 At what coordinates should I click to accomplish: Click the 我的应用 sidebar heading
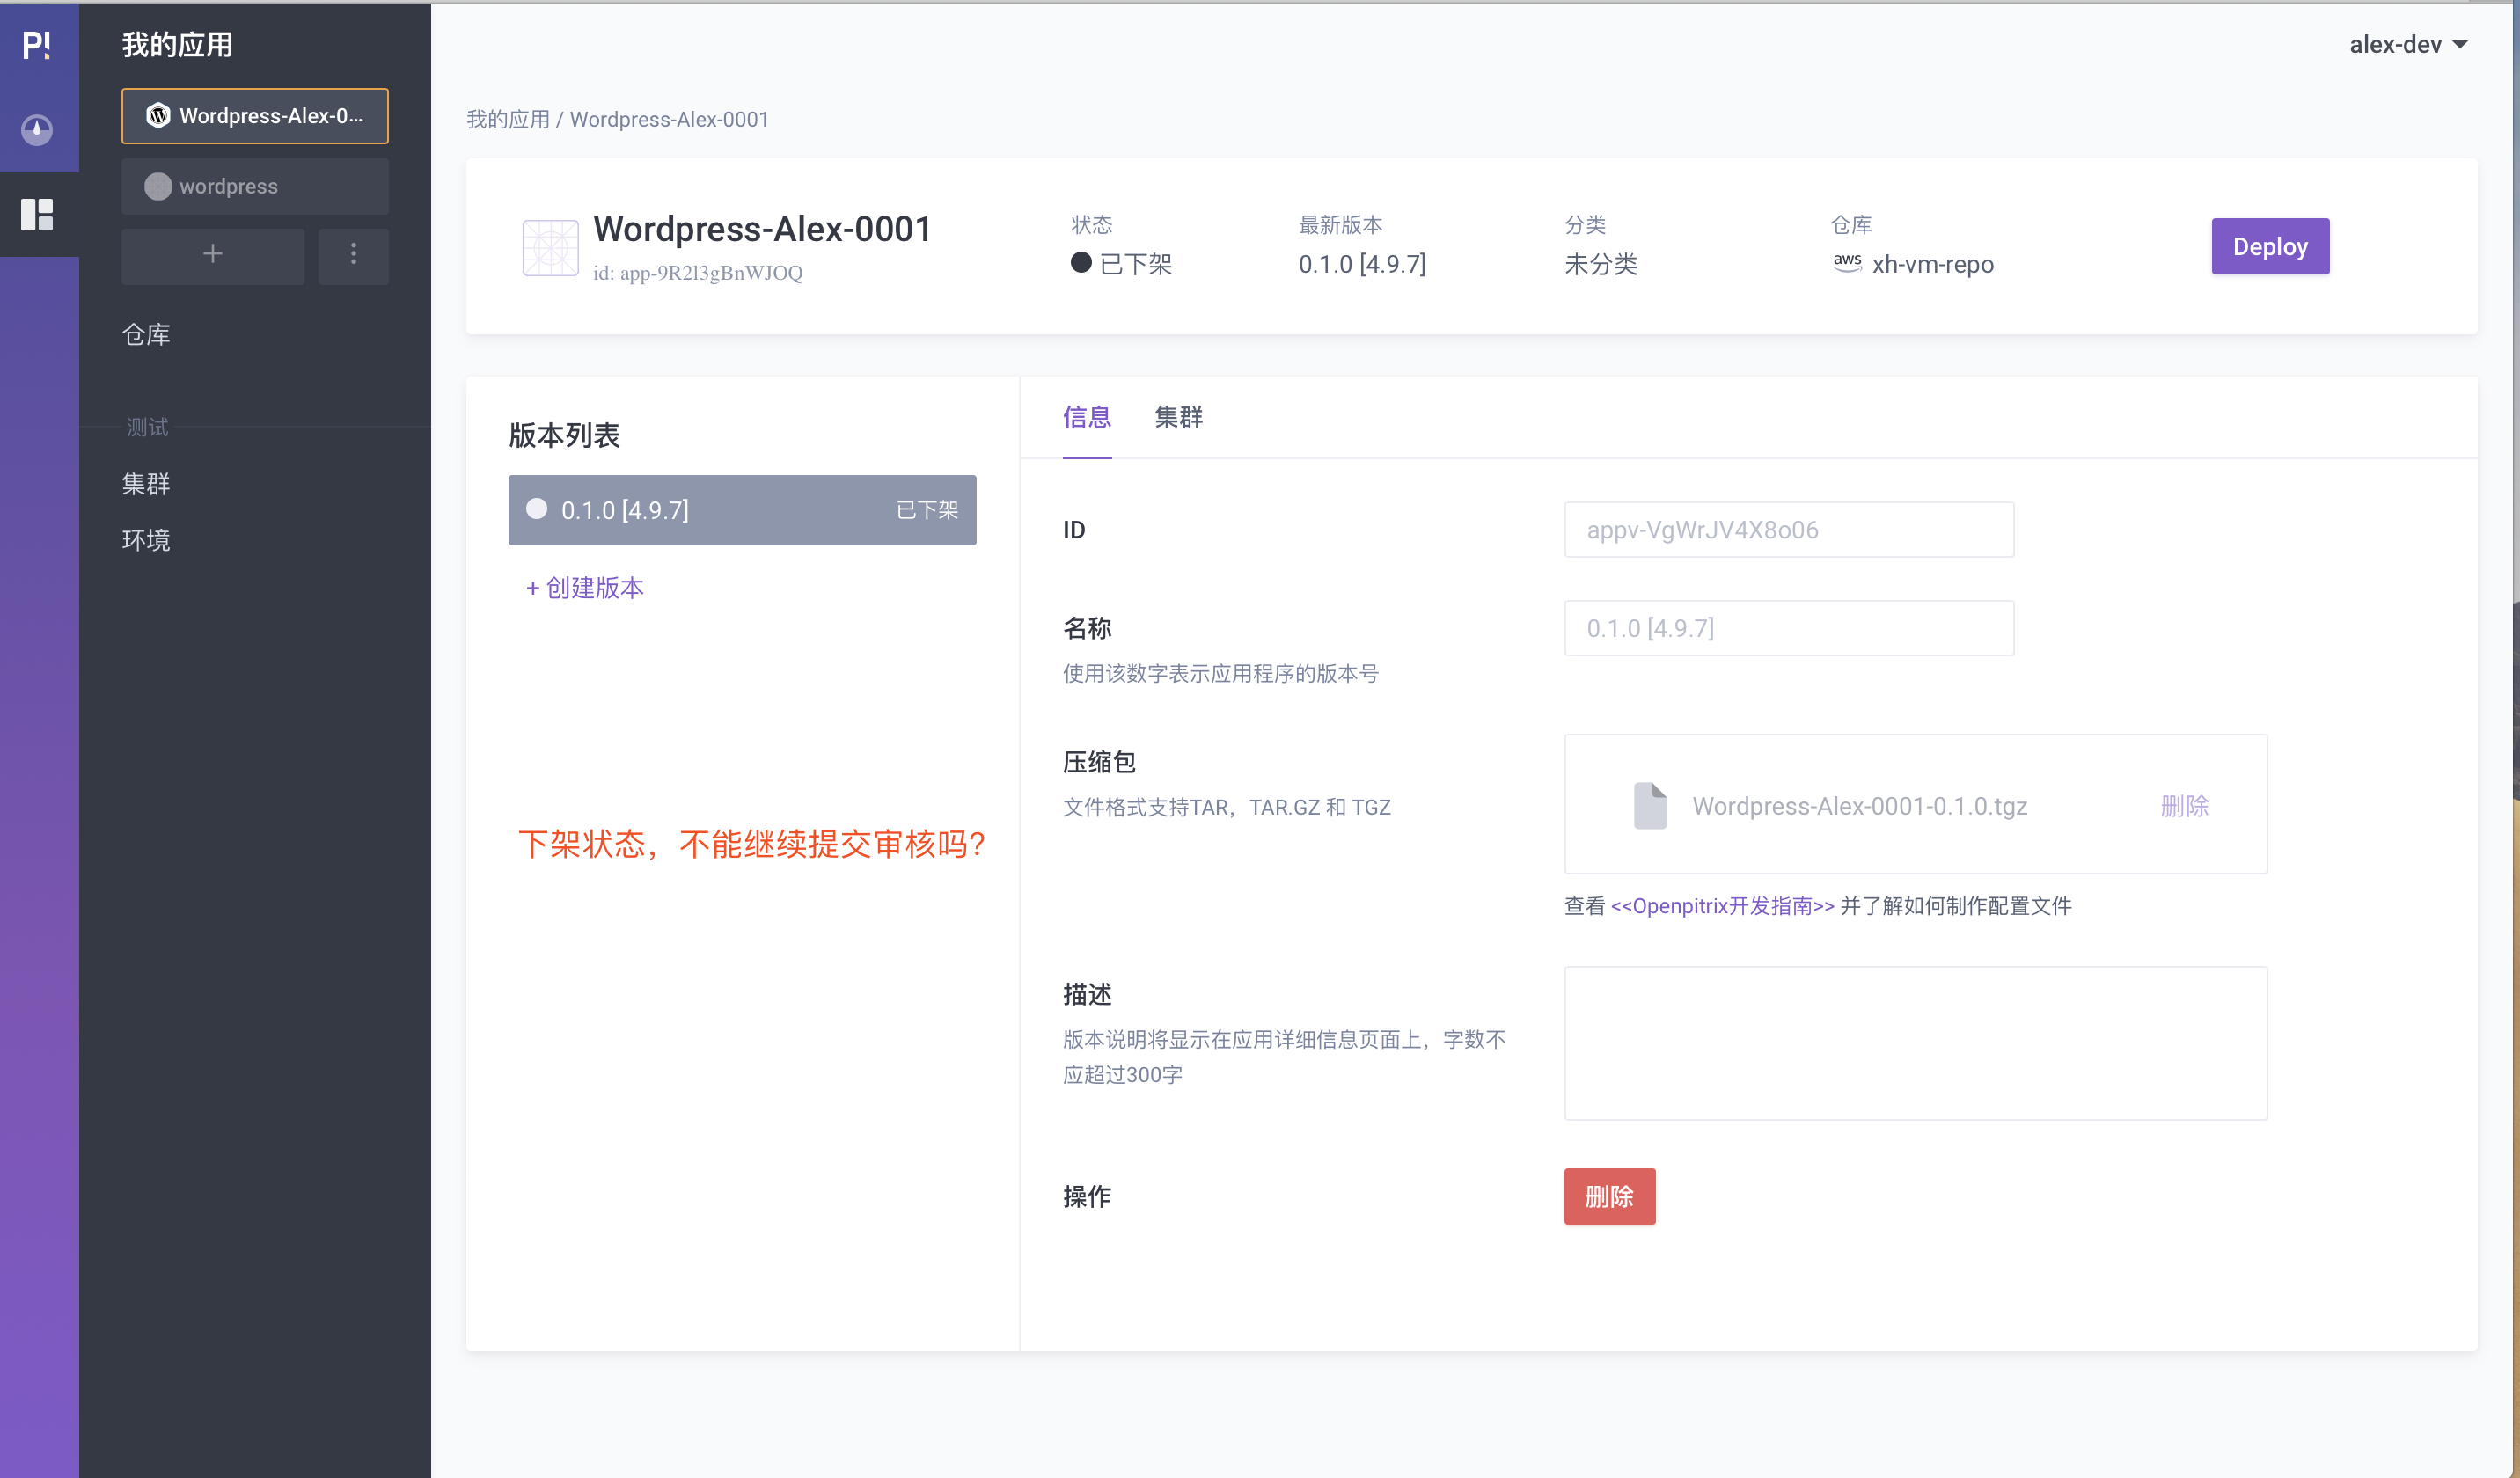[x=177, y=45]
